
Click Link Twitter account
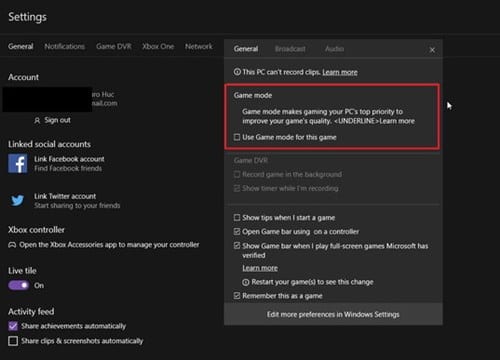(x=65, y=196)
